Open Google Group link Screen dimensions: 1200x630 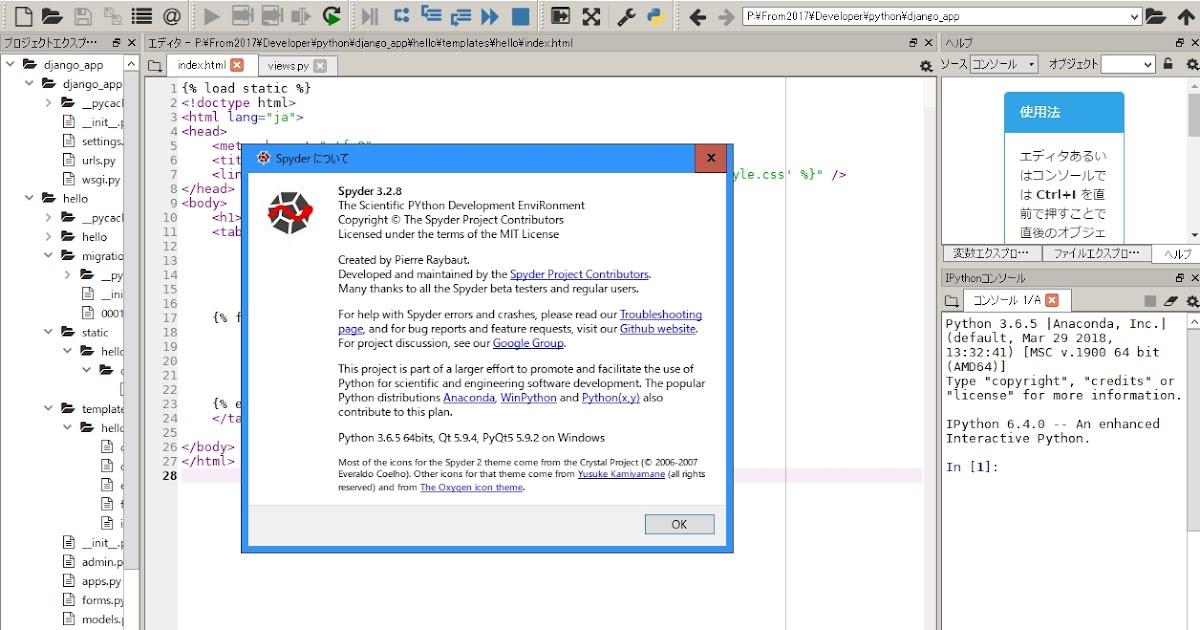[528, 343]
